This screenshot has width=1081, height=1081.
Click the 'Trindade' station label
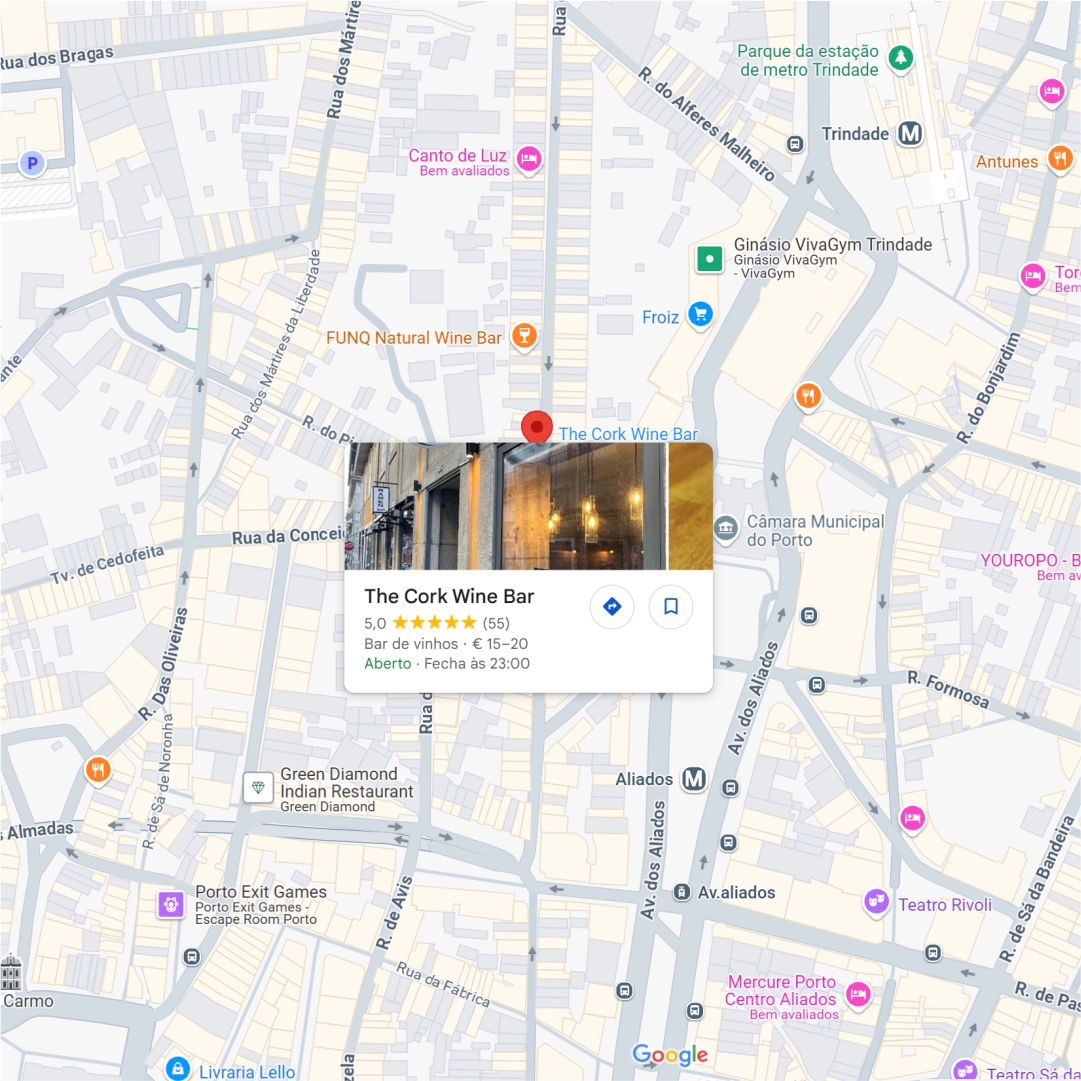pyautogui.click(x=855, y=134)
